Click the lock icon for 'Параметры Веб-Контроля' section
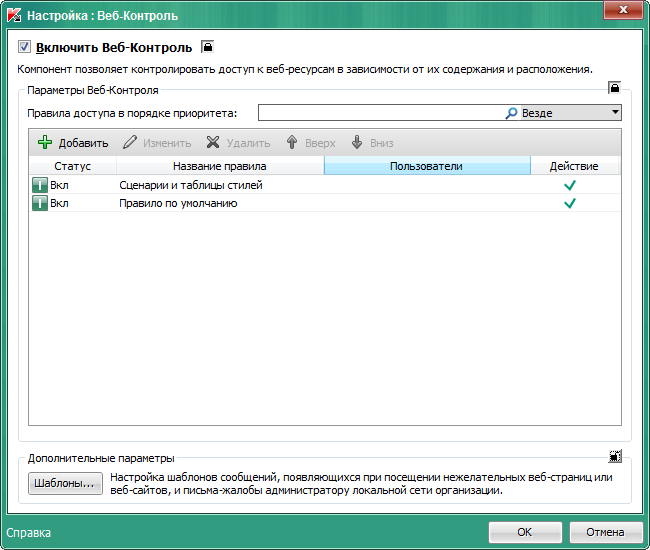 point(614,88)
